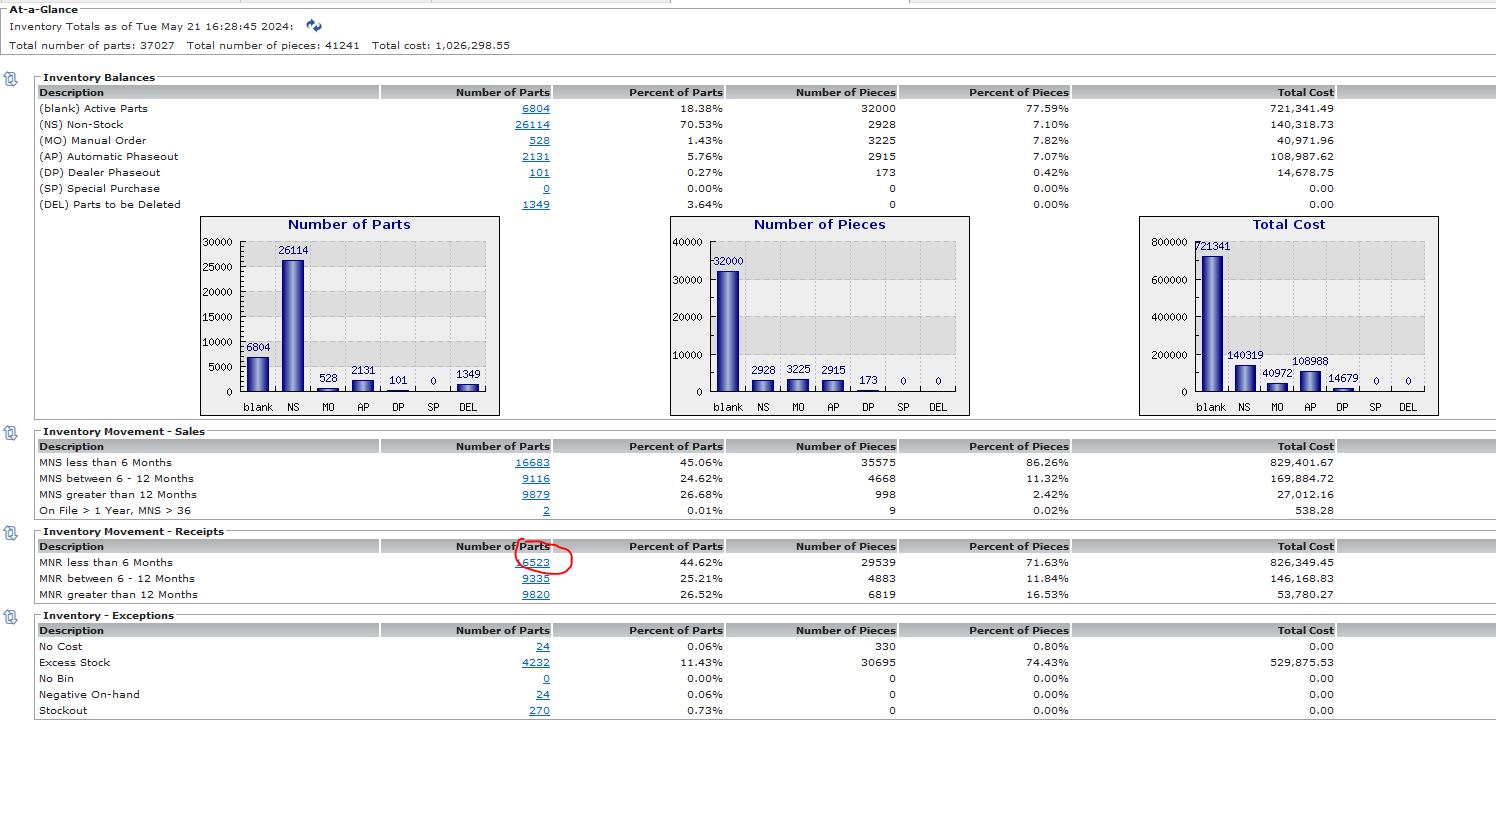Refresh the inventory totals timestamp
Viewport: 1496px width, 818px height.
point(313,27)
